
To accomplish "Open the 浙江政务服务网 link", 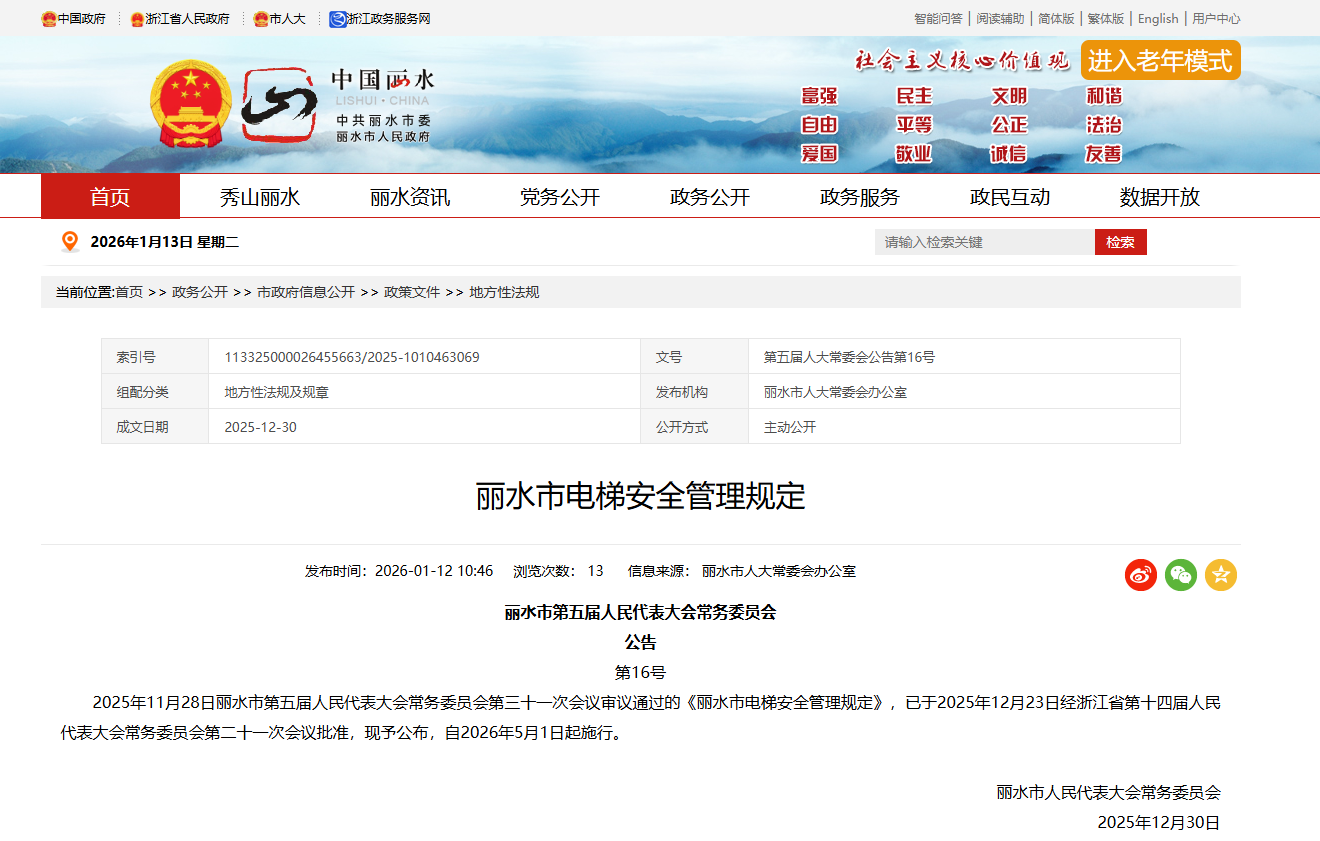I will pos(380,19).
